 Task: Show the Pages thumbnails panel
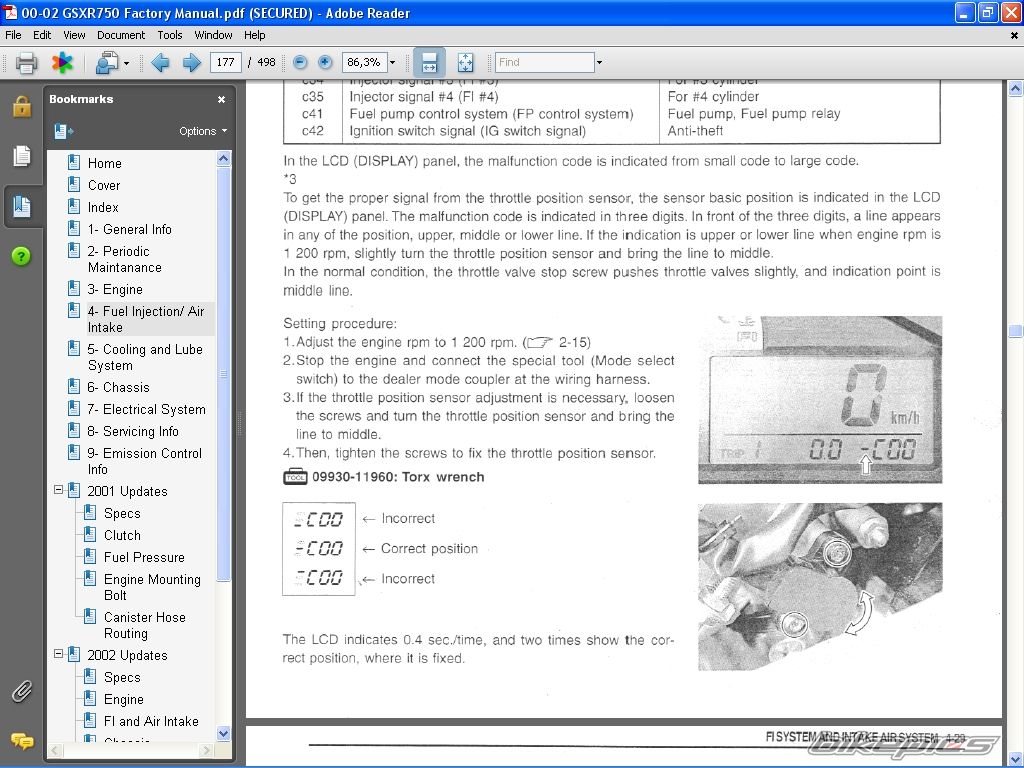click(22, 156)
